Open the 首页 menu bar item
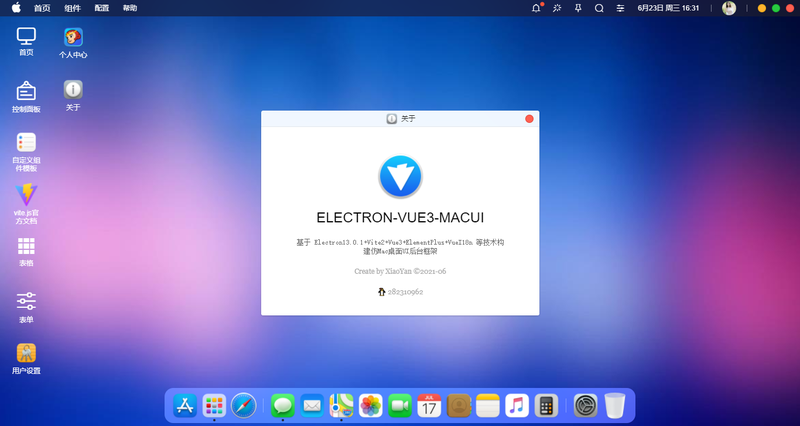This screenshot has height=426, width=800. (42, 8)
